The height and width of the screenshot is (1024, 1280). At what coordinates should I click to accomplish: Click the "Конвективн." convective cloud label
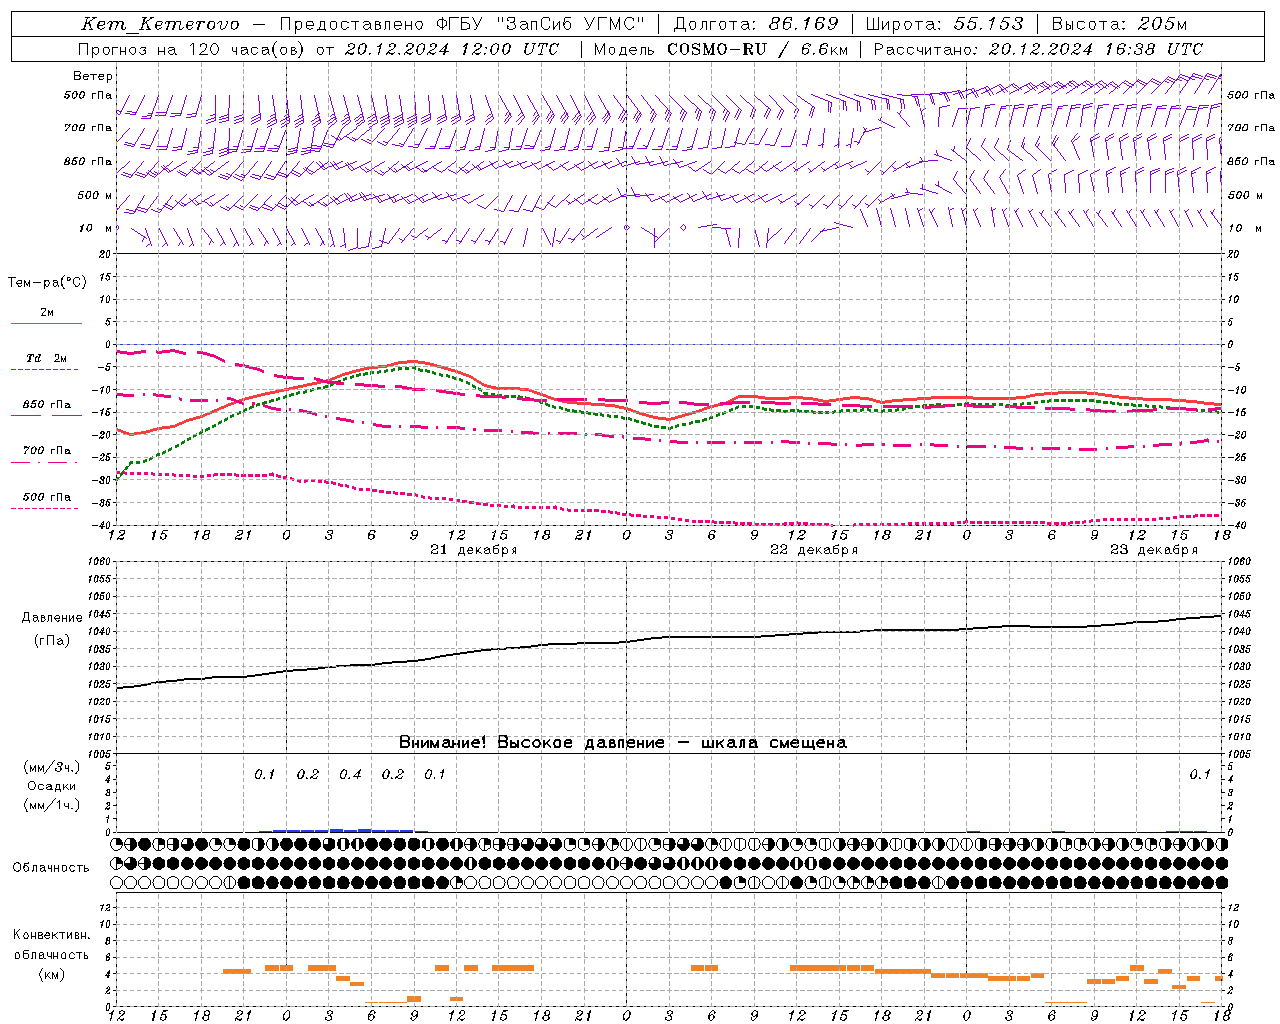[x=51, y=935]
